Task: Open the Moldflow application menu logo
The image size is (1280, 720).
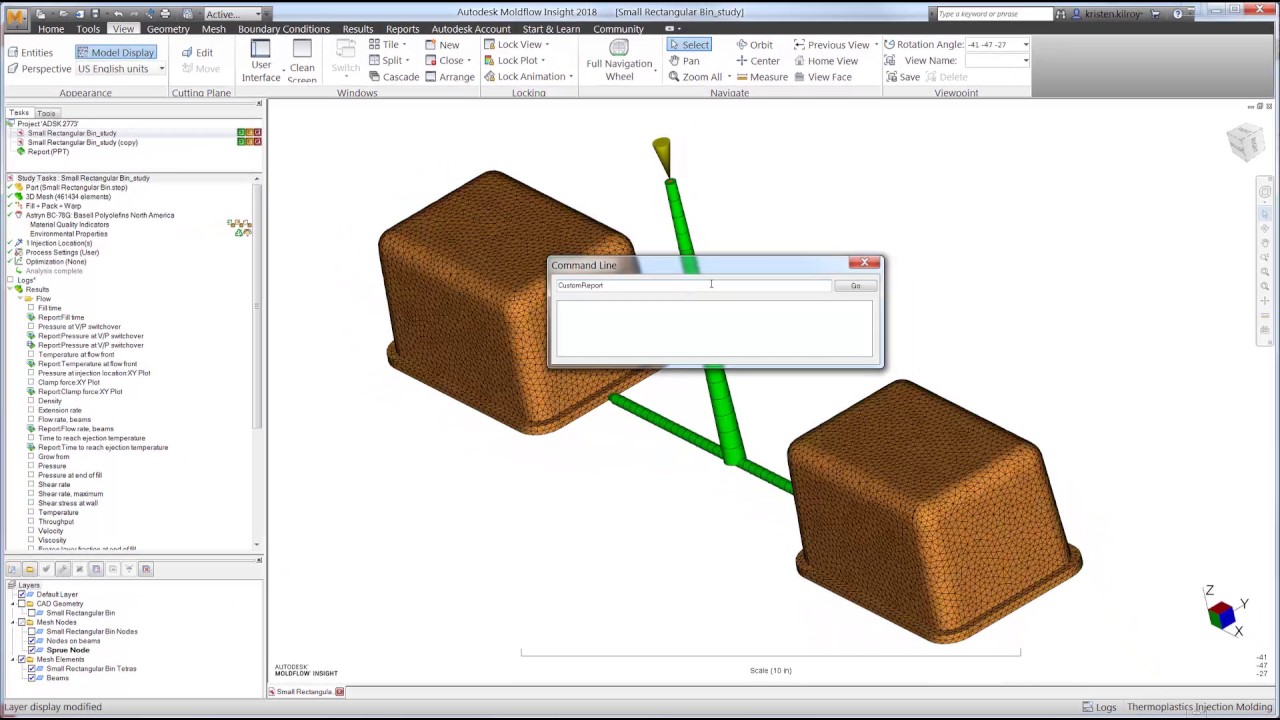Action: (x=15, y=20)
